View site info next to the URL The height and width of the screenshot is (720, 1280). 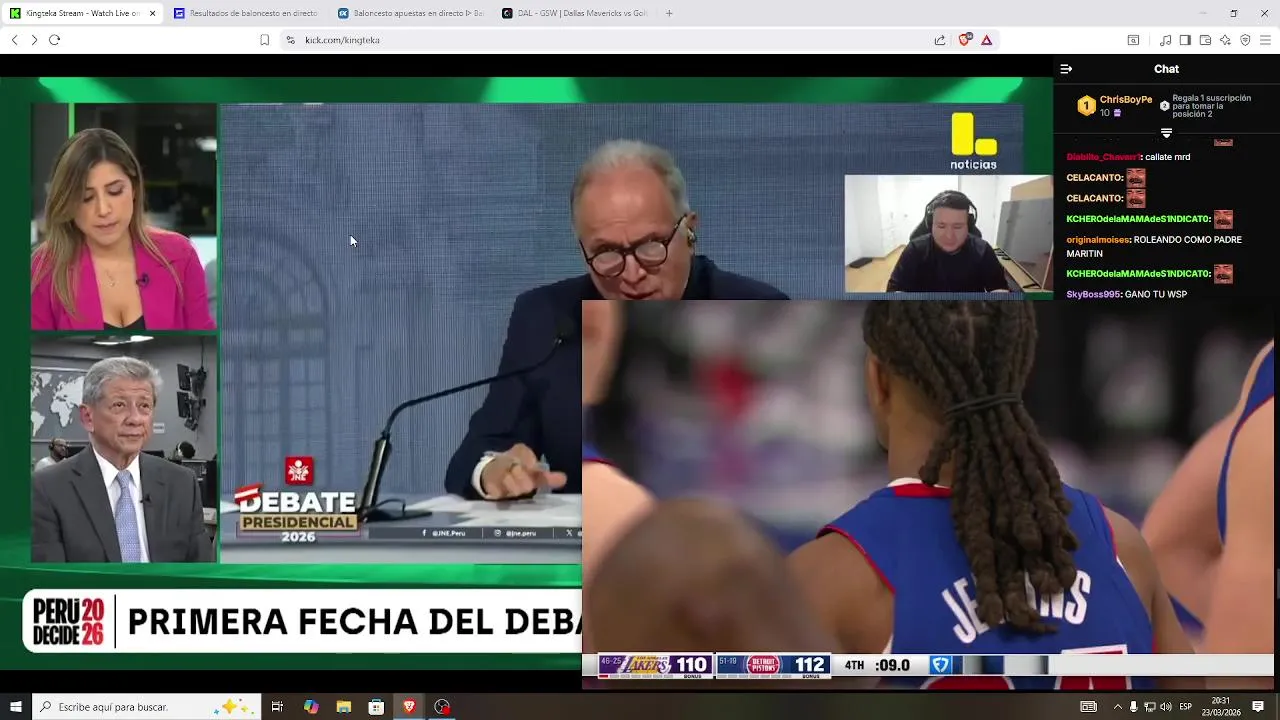pyautogui.click(x=290, y=40)
